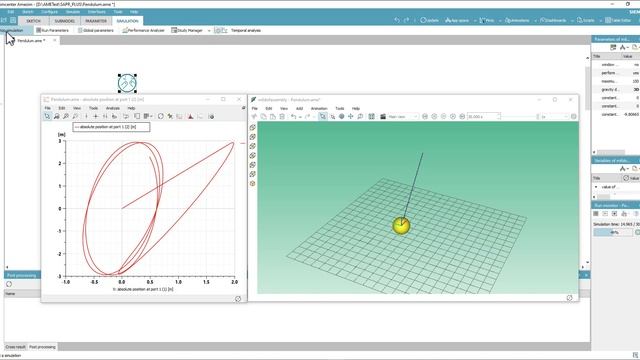Image resolution: width=640 pixels, height=360 pixels.
Task: Select the pointer tool in plot window toolbar
Action: click(47, 116)
